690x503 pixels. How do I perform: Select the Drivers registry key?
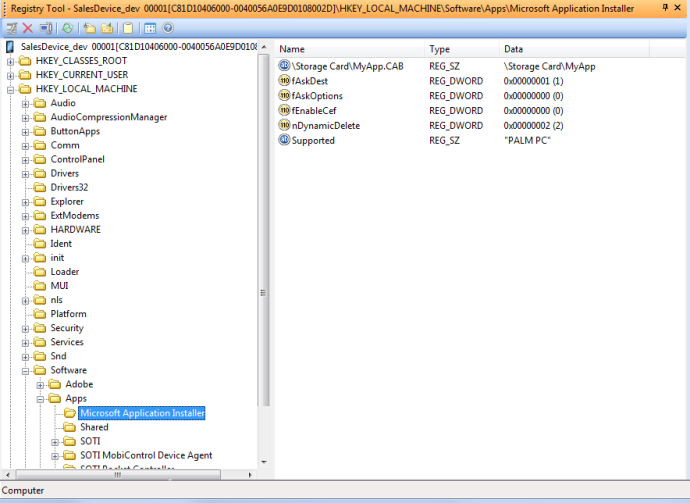pyautogui.click(x=64, y=173)
